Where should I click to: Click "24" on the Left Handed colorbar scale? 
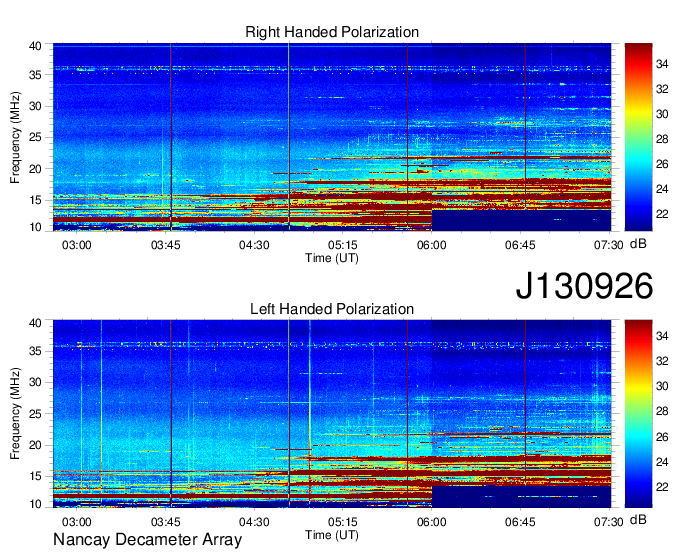662,462
